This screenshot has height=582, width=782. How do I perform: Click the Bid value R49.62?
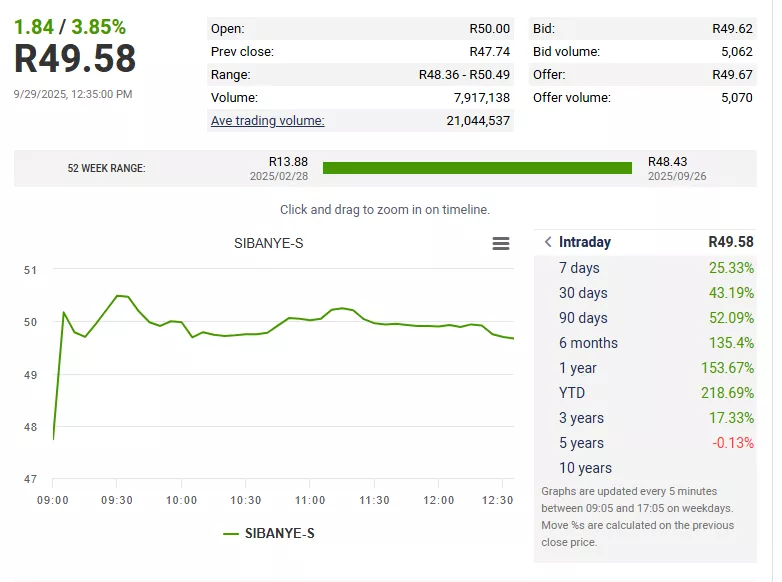pyautogui.click(x=732, y=29)
